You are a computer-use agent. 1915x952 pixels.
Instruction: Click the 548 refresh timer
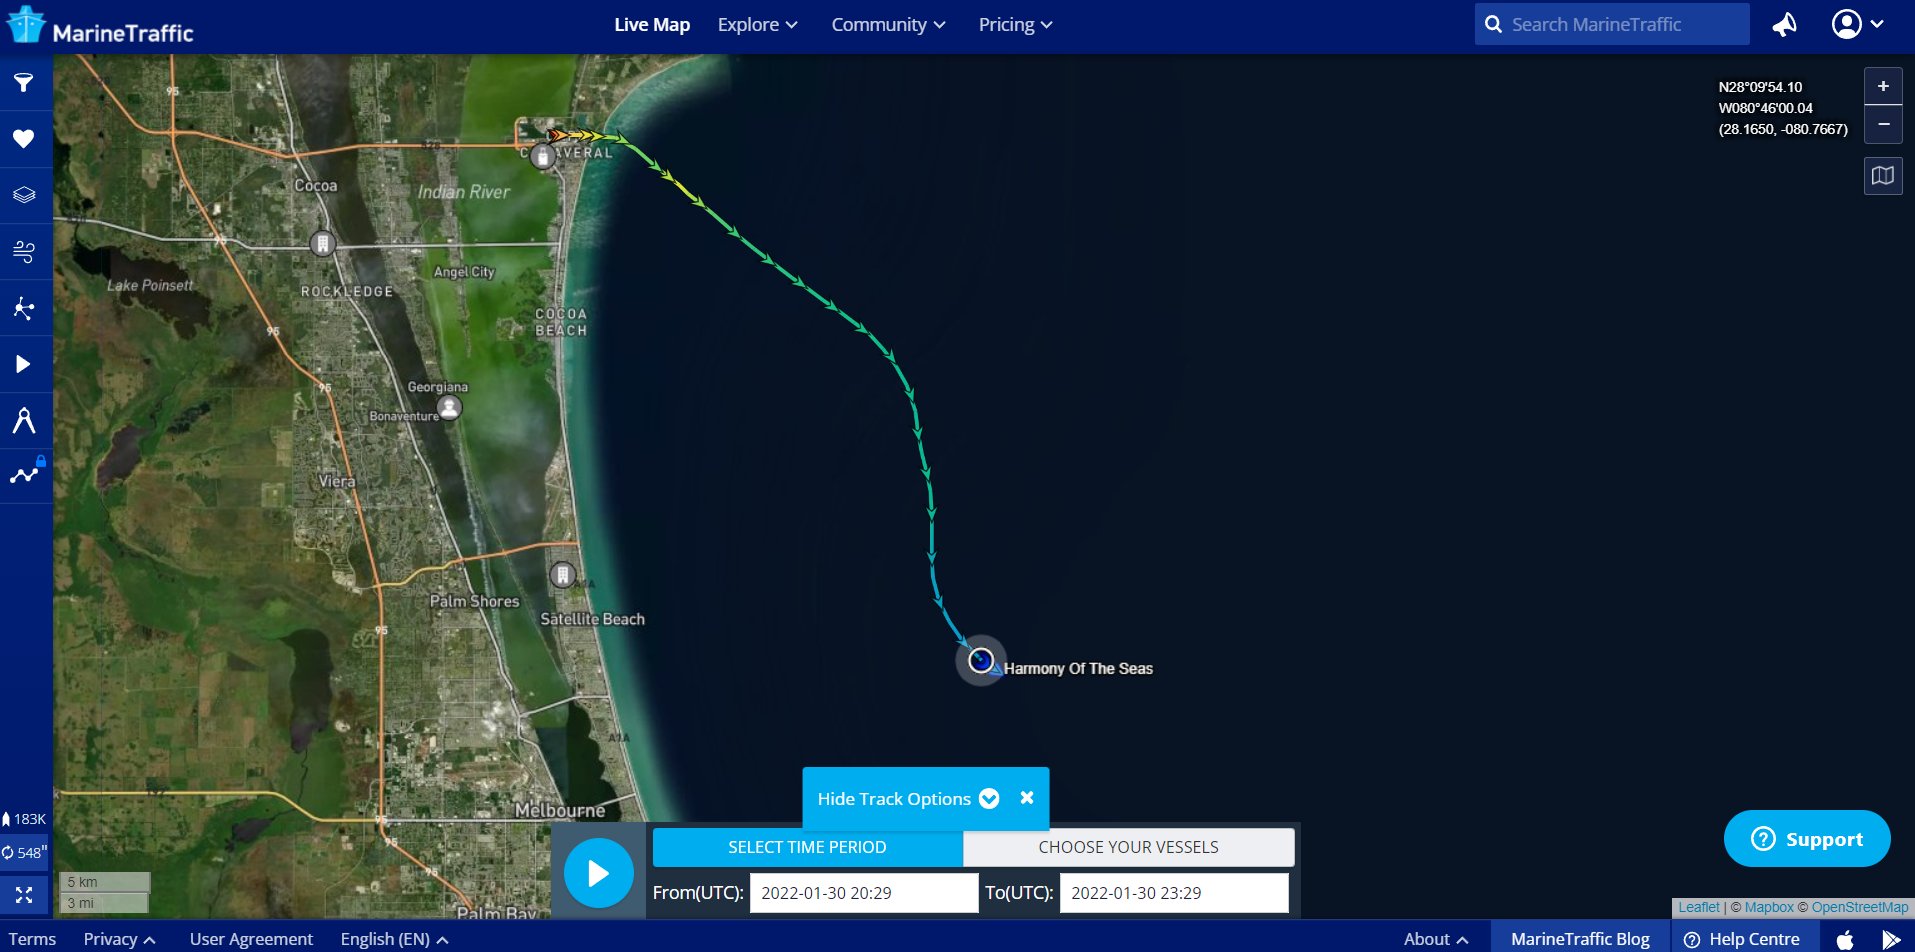point(24,852)
